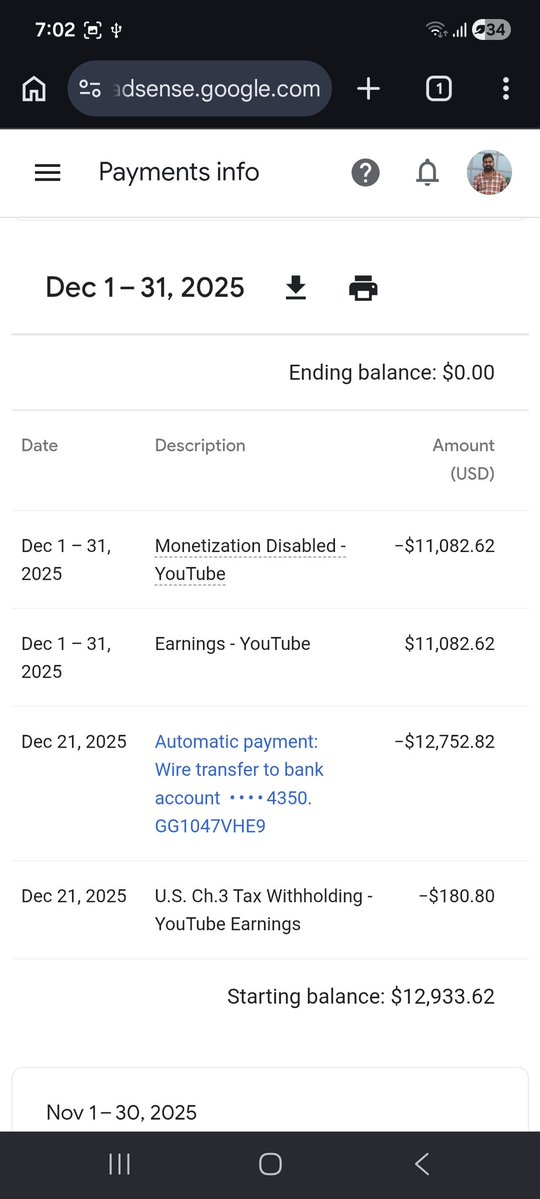
Task: Focus the adsense.google.com address bar
Action: click(199, 89)
